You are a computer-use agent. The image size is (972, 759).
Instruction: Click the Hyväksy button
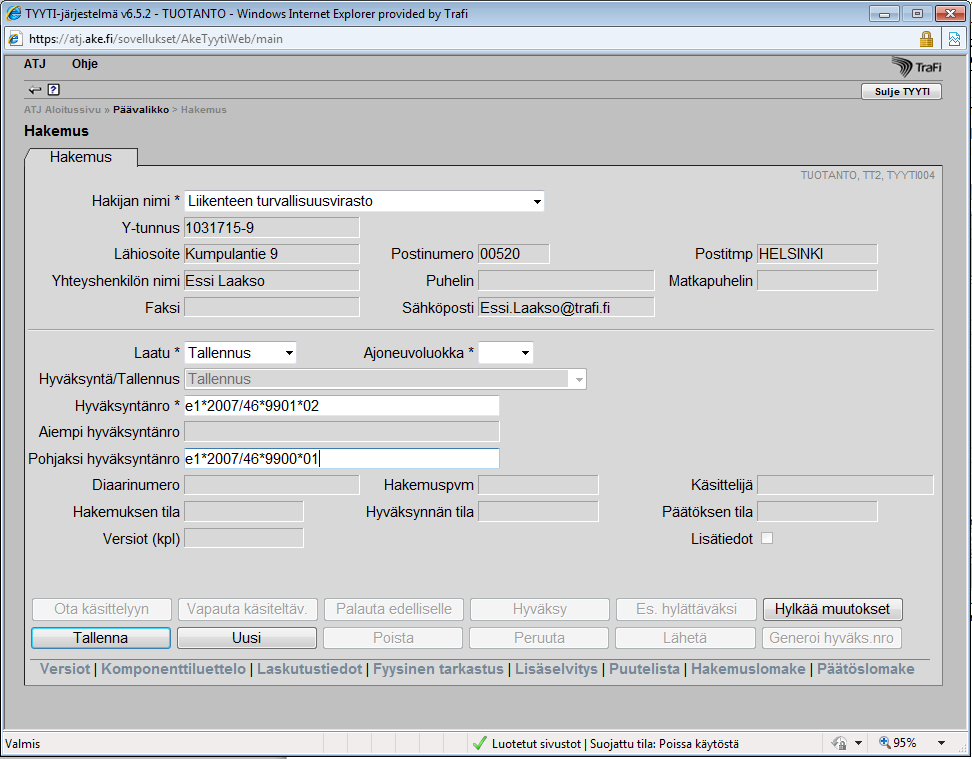pos(540,609)
